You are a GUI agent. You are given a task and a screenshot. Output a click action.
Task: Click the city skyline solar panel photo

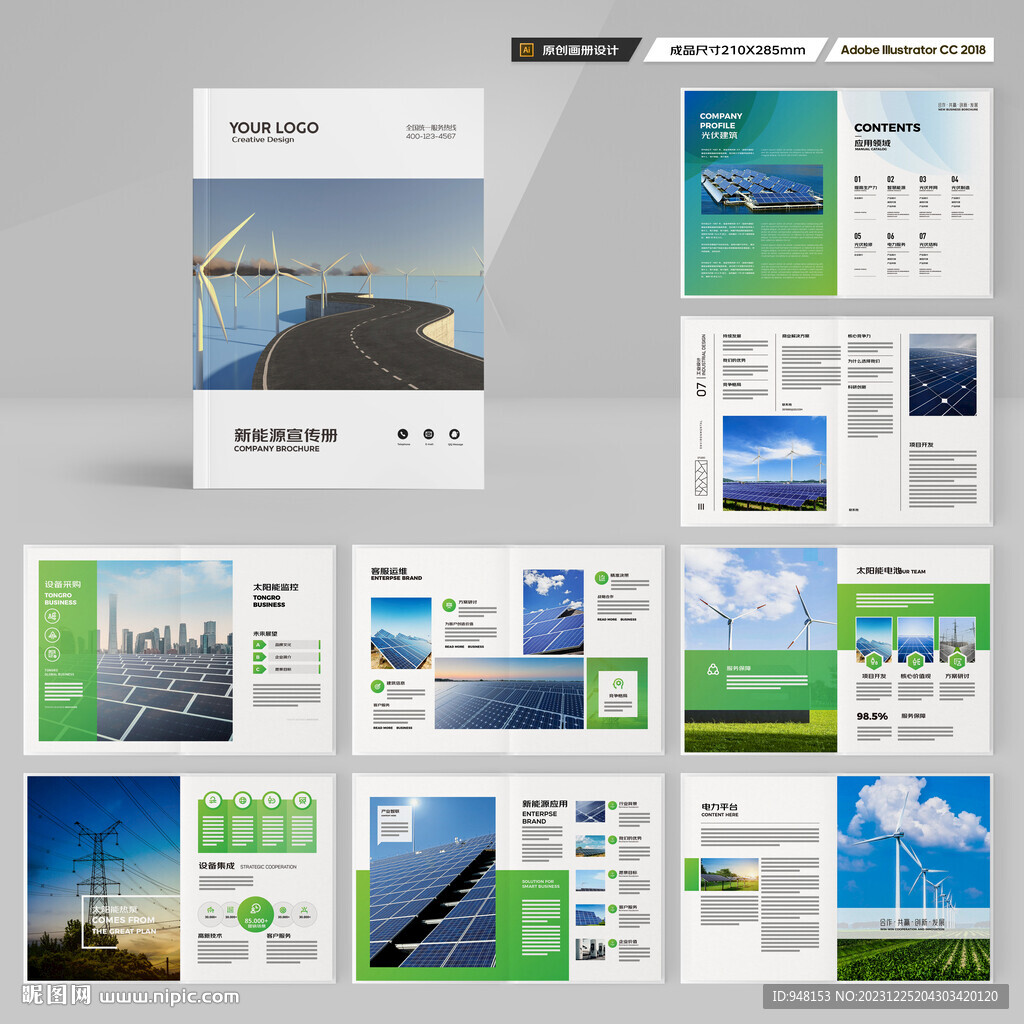click(165, 650)
